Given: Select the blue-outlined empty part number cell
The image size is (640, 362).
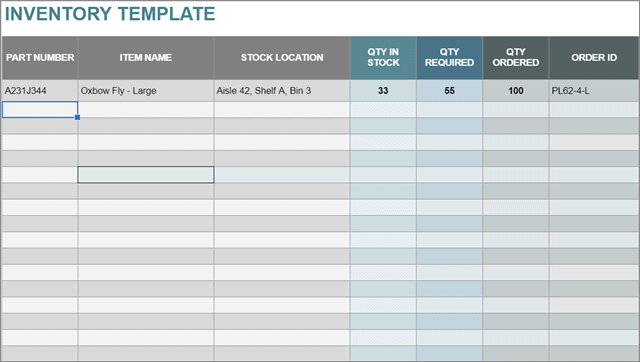Looking at the screenshot, I should (40, 110).
